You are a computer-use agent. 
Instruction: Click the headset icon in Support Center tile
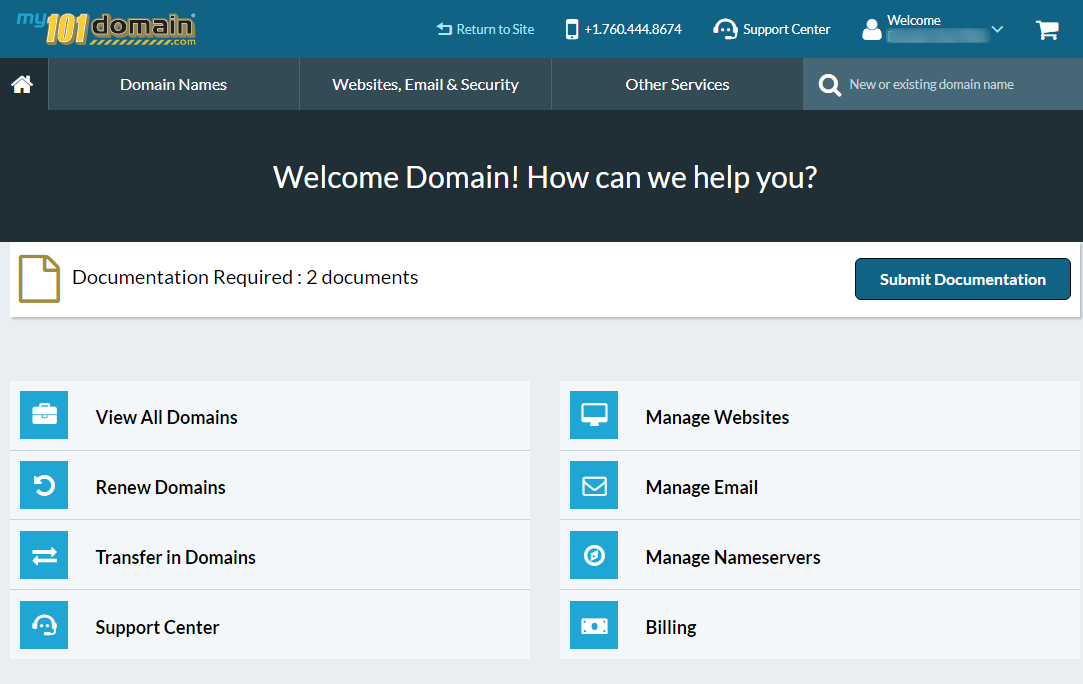[x=44, y=625]
